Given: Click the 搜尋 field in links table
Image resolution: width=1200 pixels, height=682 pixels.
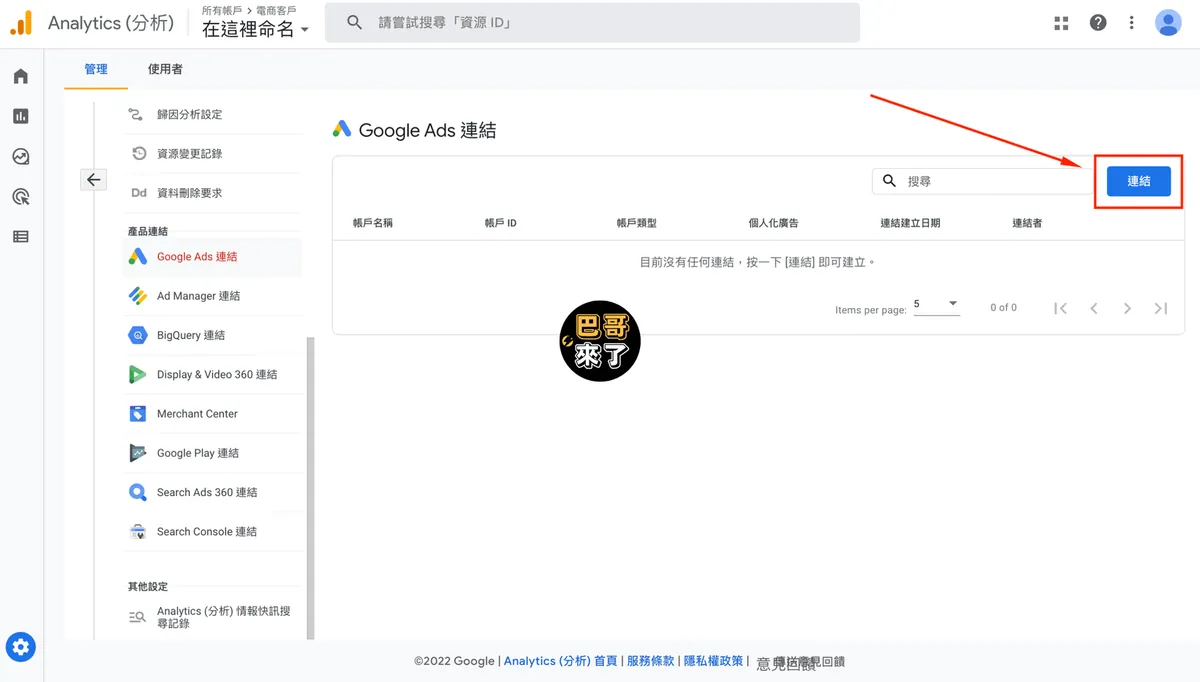Looking at the screenshot, I should click(x=985, y=181).
